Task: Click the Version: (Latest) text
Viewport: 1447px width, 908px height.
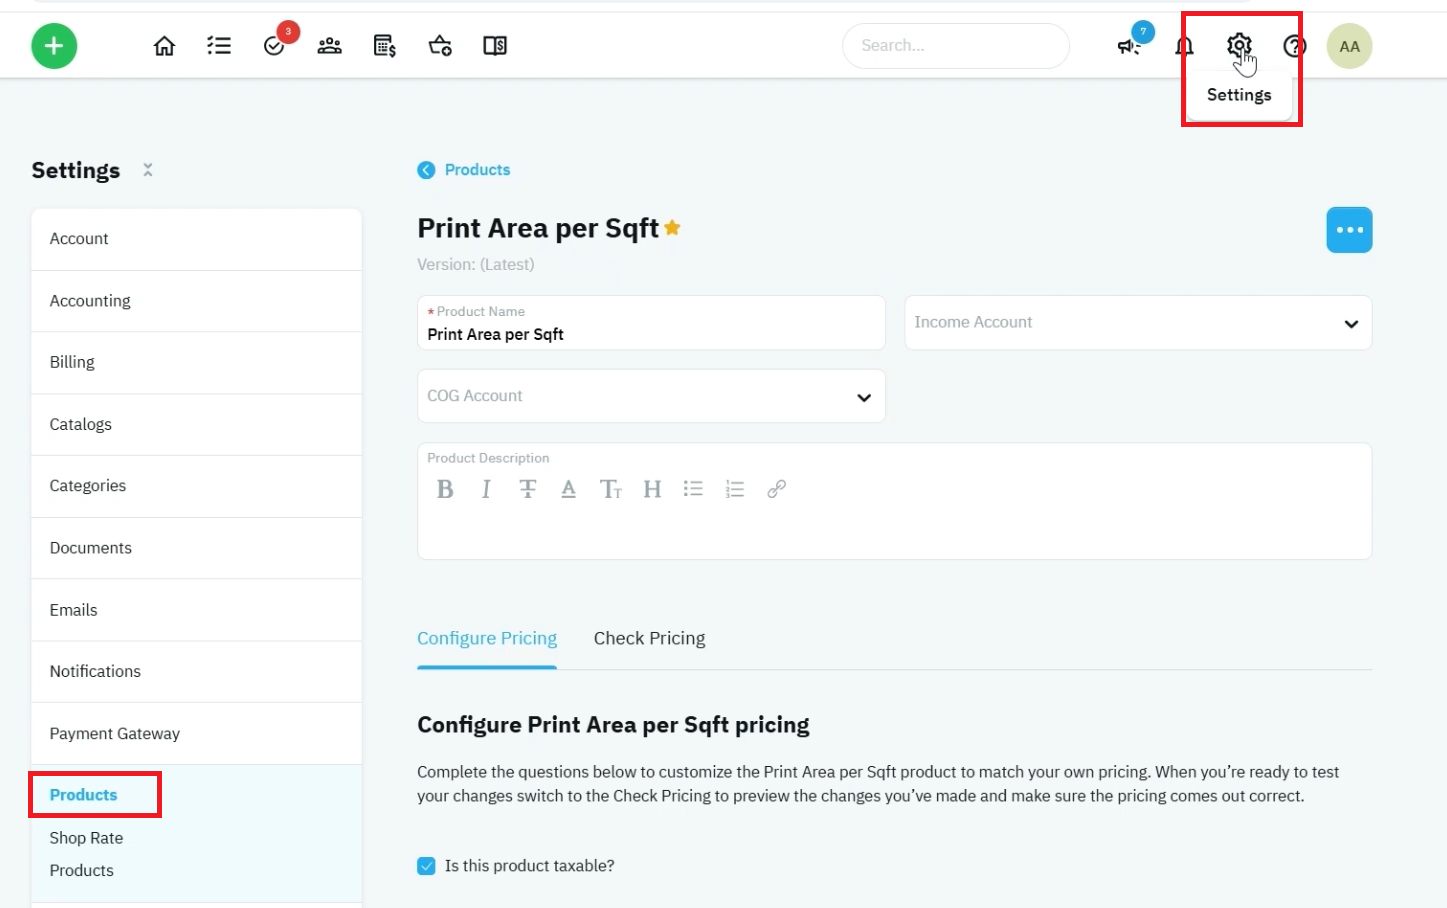Action: (x=476, y=265)
